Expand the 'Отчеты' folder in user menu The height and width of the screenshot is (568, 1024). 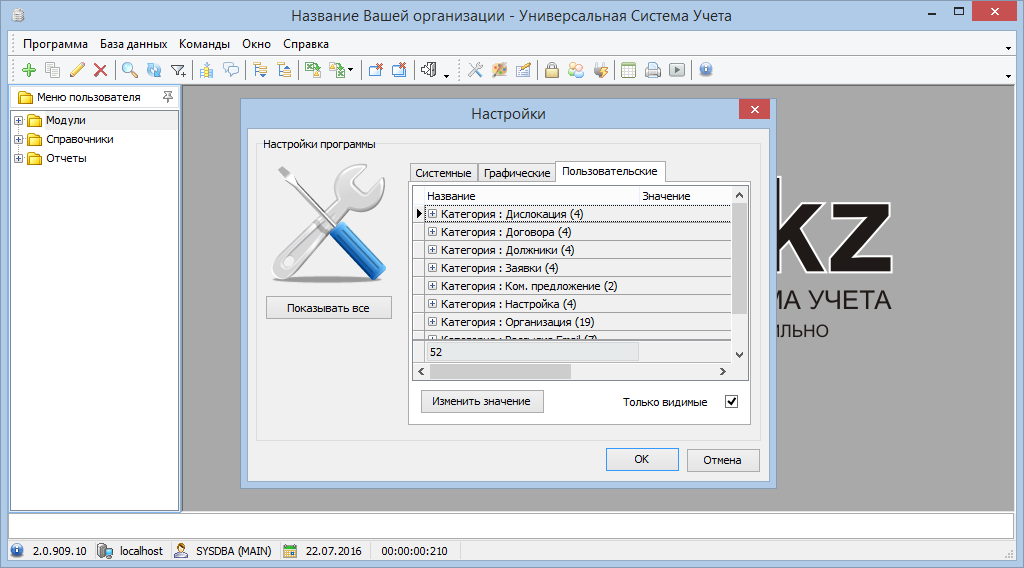[x=18, y=158]
